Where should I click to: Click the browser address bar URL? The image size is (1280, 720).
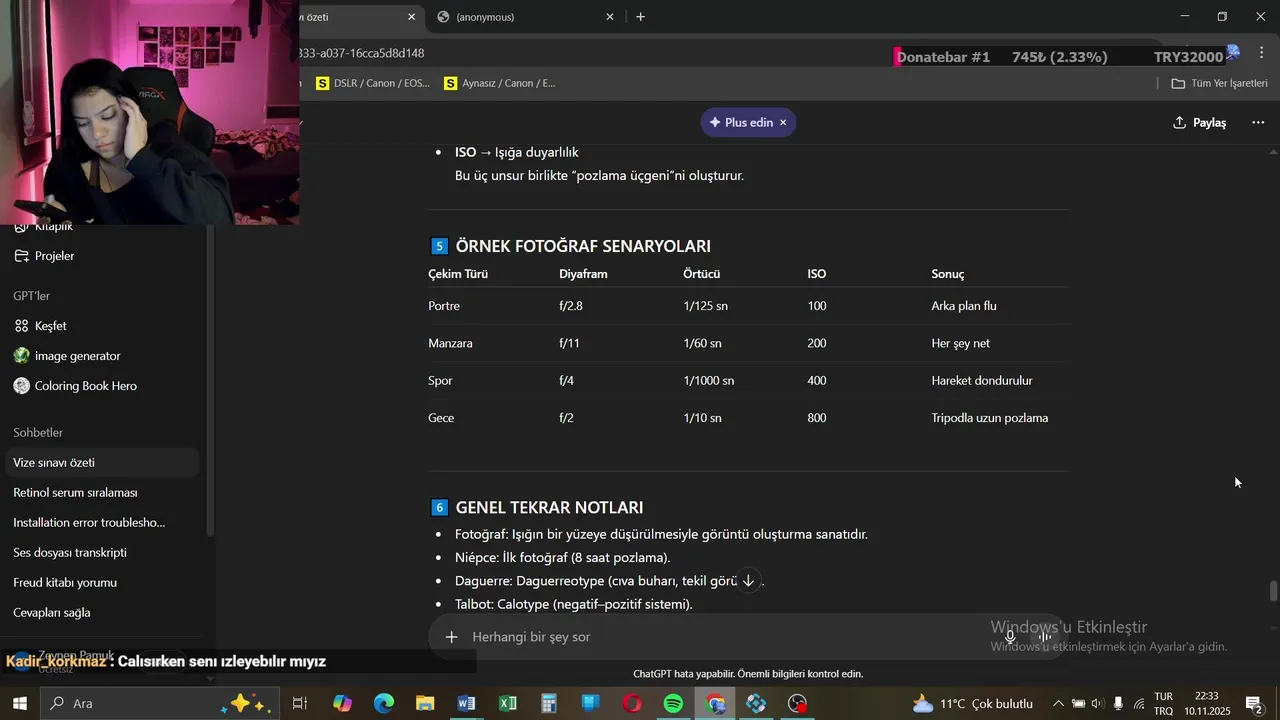click(362, 53)
